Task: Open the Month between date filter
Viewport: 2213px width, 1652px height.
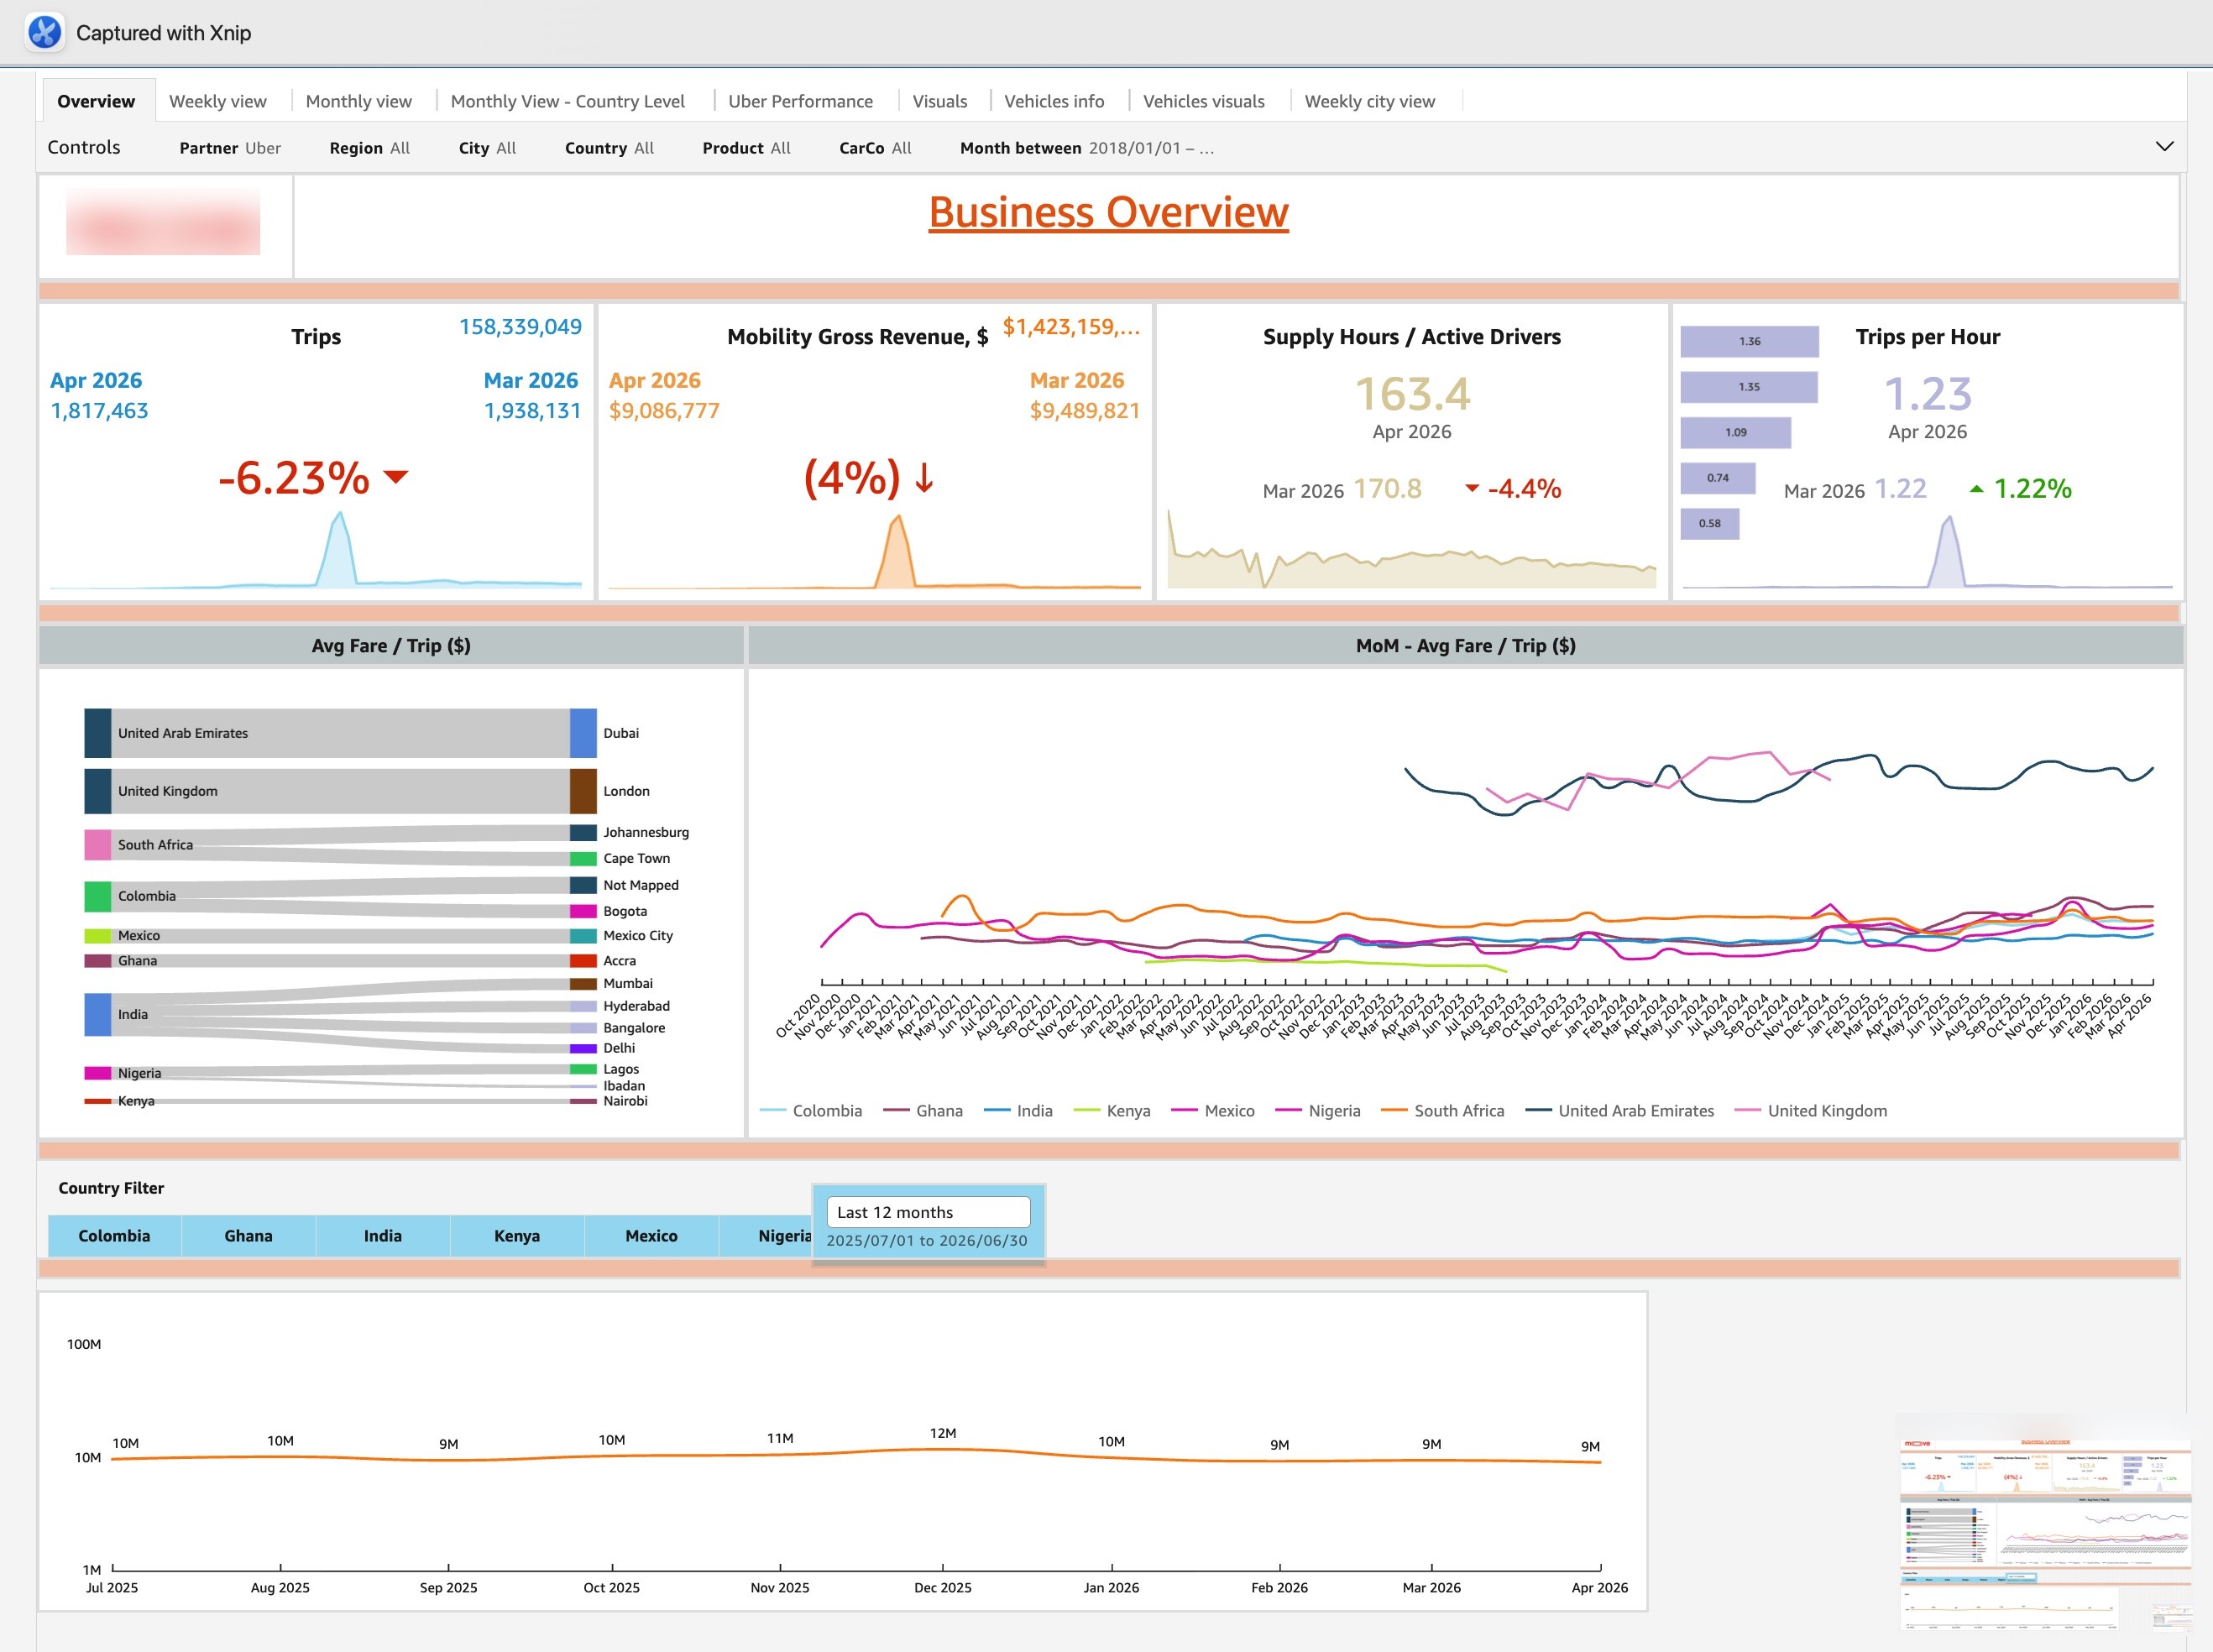Action: tap(1088, 148)
